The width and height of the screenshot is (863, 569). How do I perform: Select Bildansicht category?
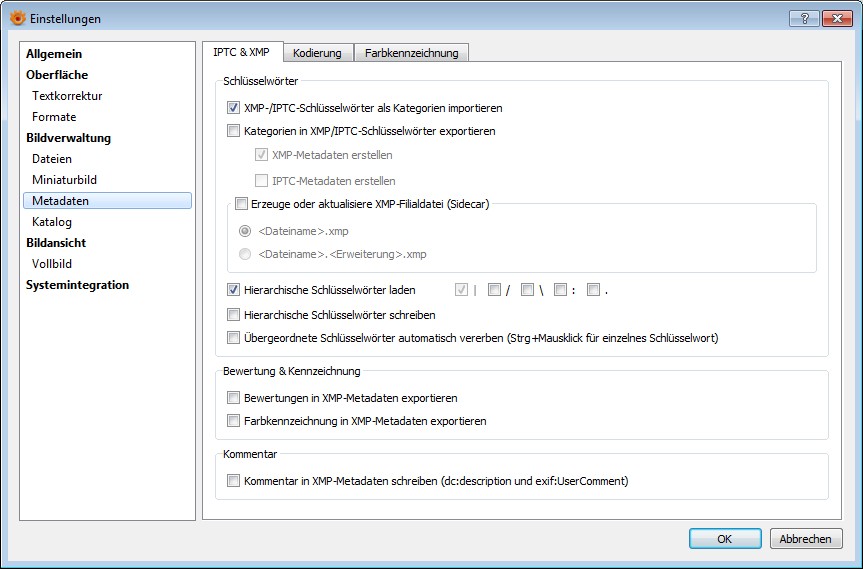pyautogui.click(x=56, y=243)
